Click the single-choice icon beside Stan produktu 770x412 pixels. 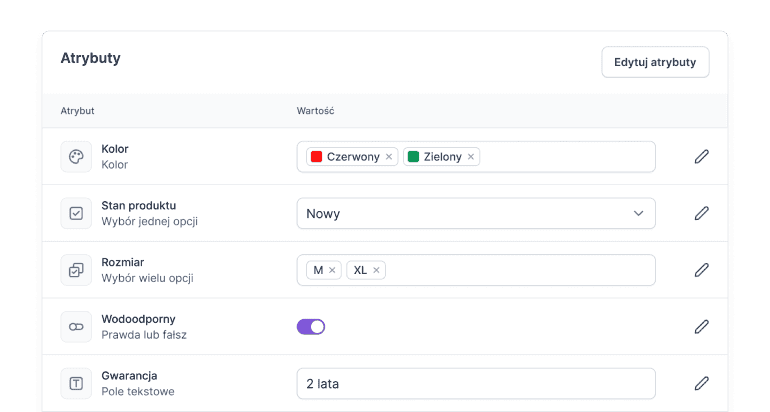(x=76, y=213)
